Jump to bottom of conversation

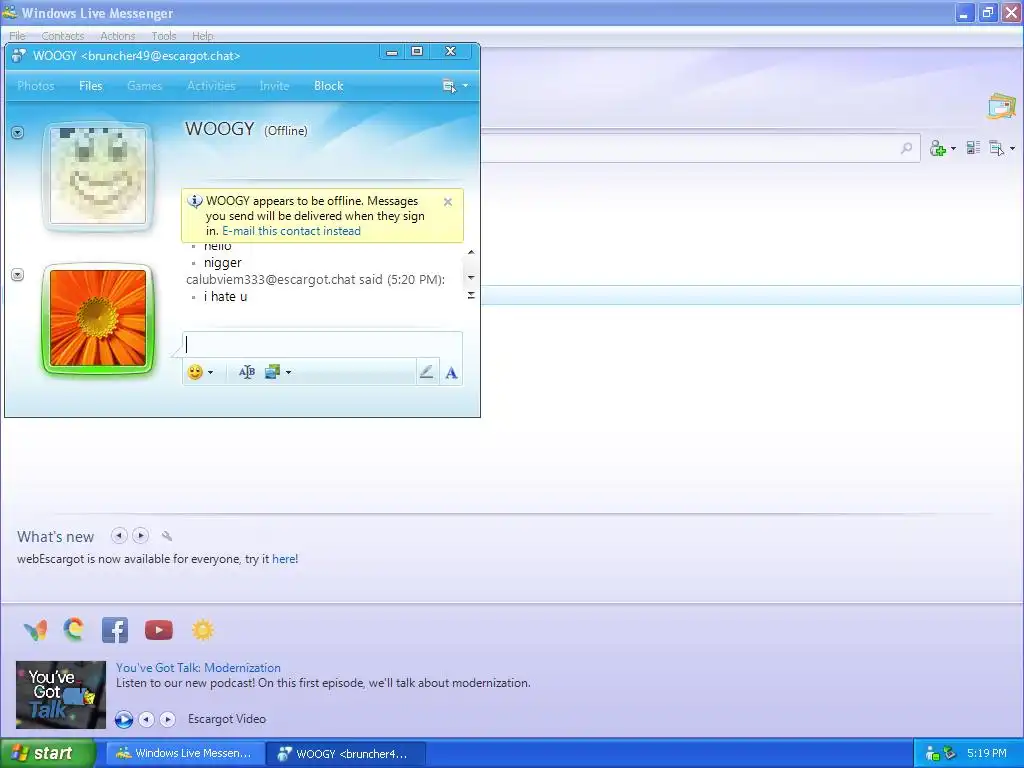[x=471, y=295]
